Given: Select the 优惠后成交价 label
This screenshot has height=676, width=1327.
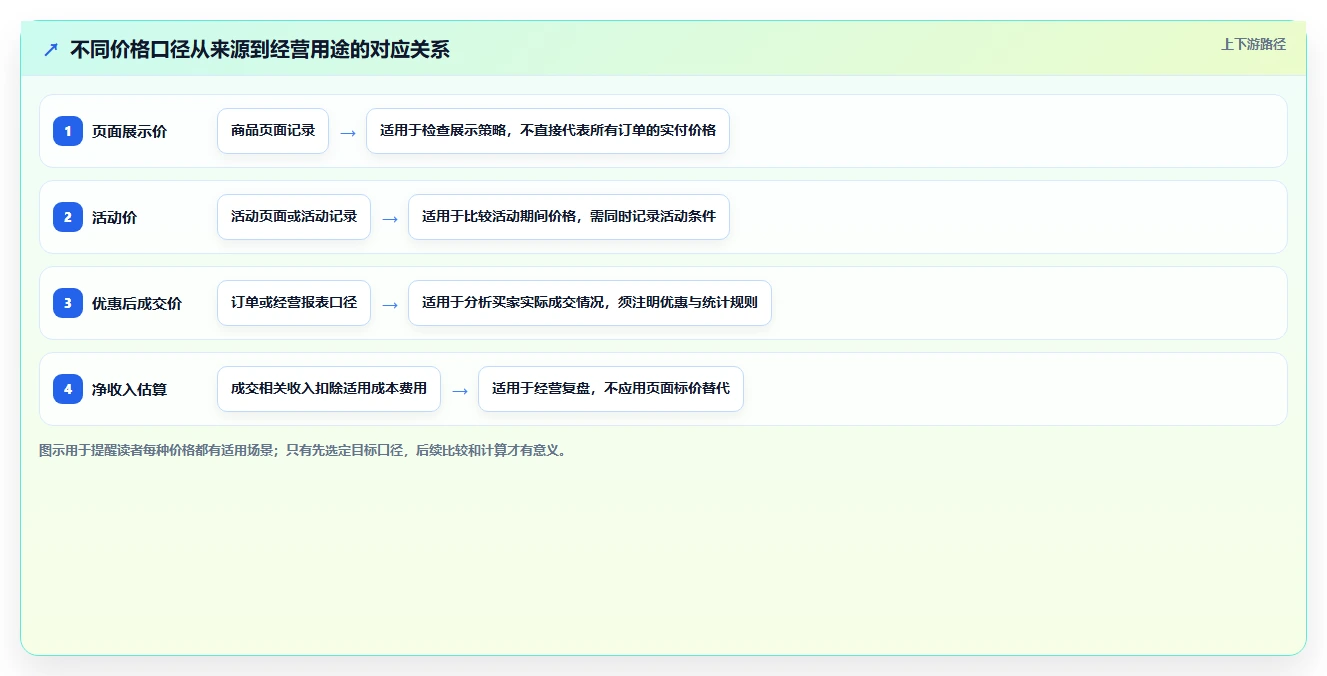Looking at the screenshot, I should pyautogui.click(x=137, y=304).
